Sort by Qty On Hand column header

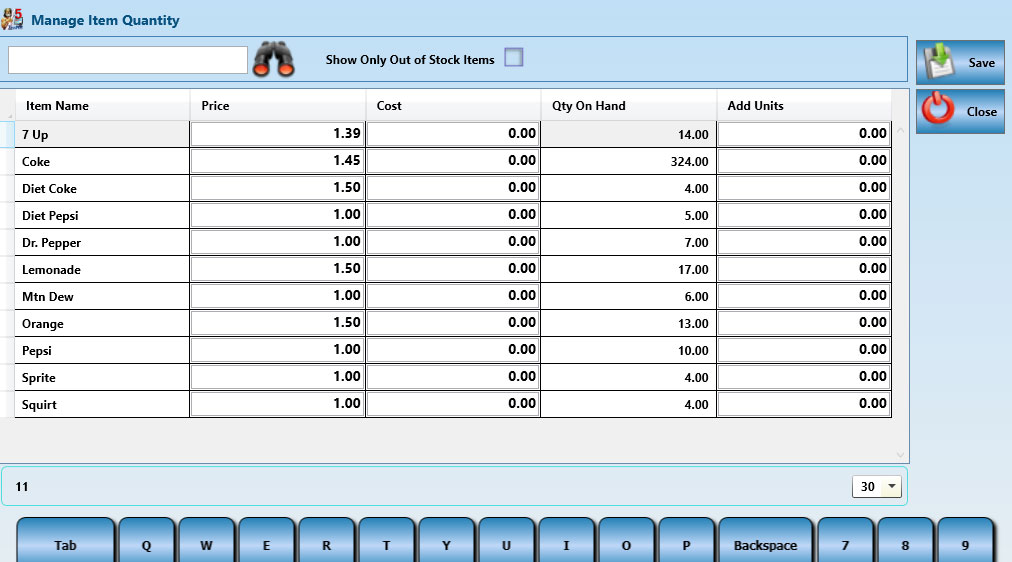point(629,105)
